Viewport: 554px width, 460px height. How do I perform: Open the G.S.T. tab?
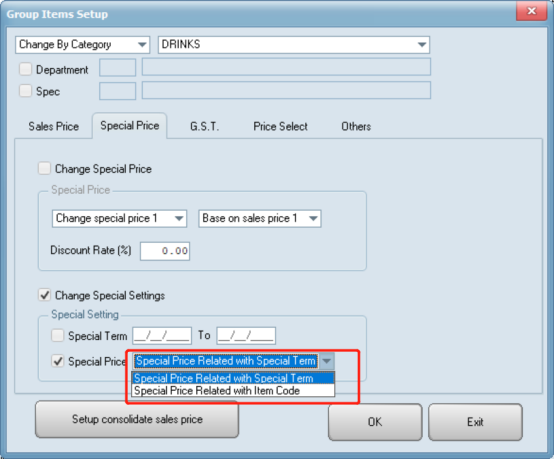coord(205,126)
